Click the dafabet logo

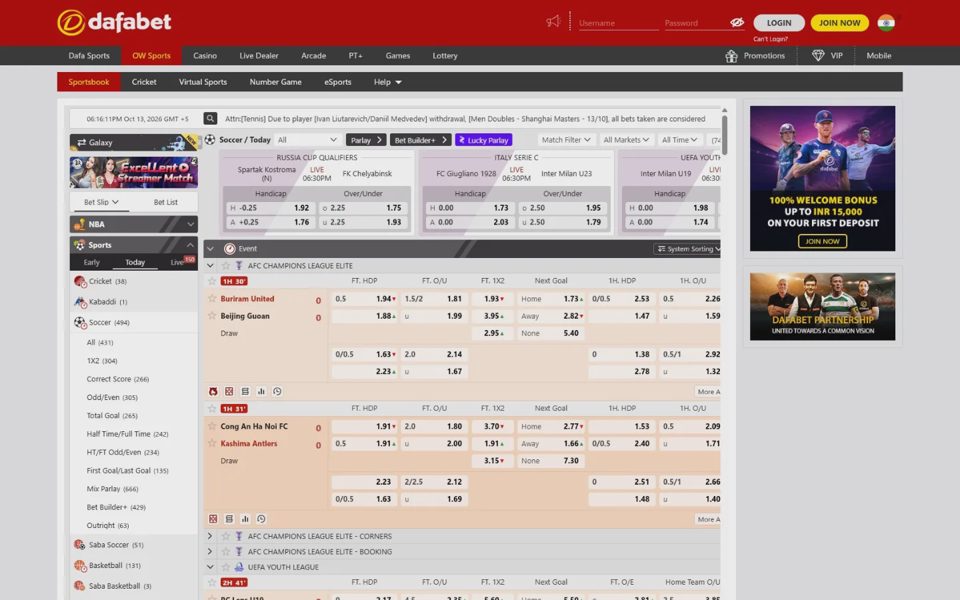(x=114, y=23)
